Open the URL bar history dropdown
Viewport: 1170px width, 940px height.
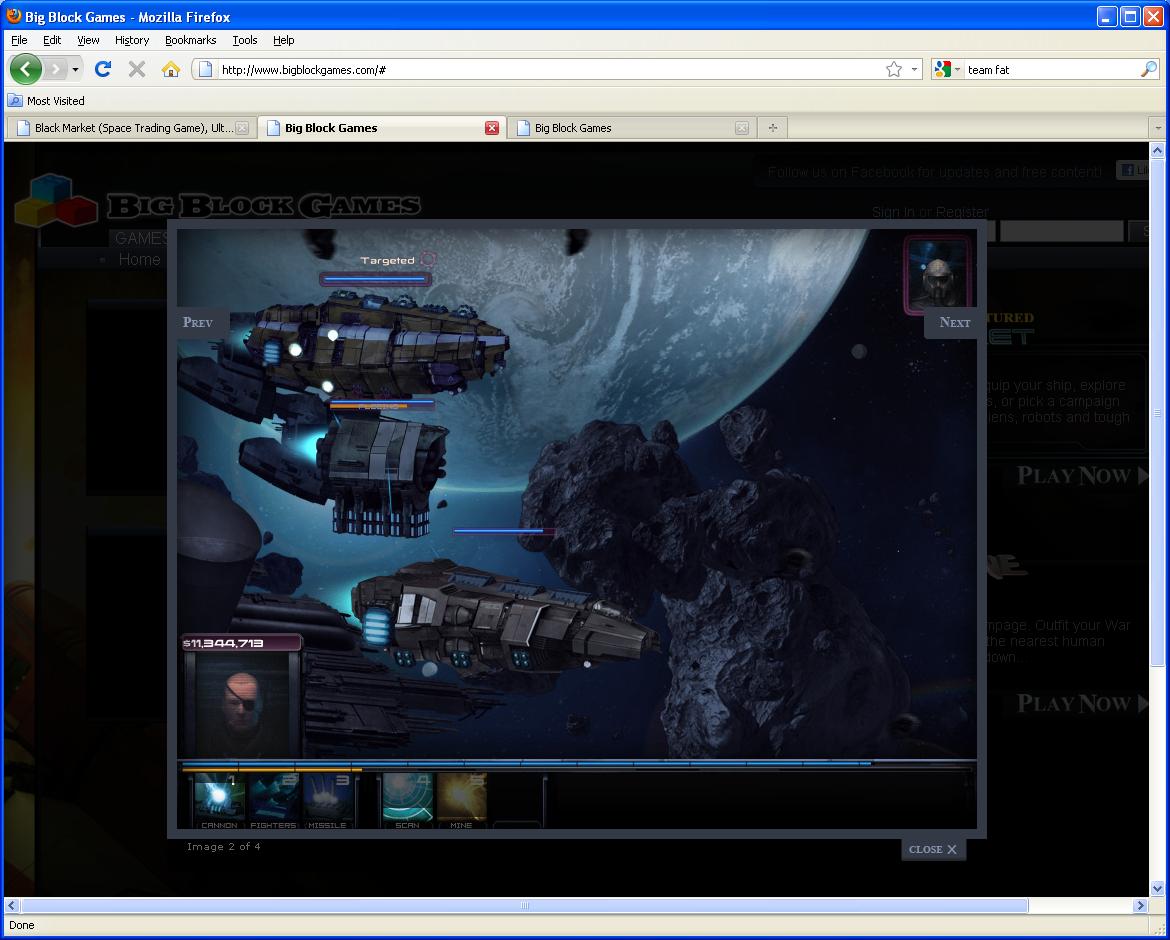(x=915, y=69)
